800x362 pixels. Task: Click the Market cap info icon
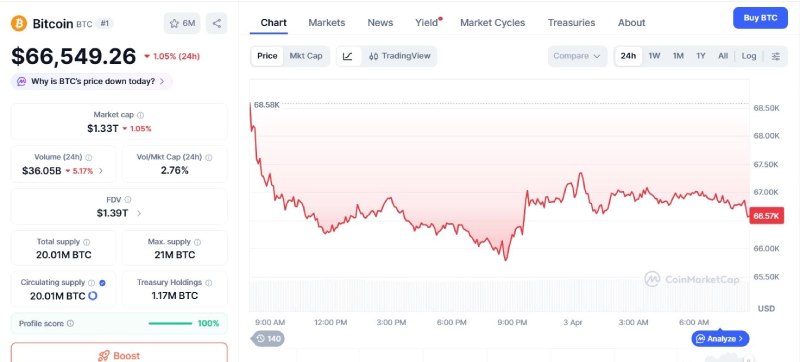pos(140,115)
